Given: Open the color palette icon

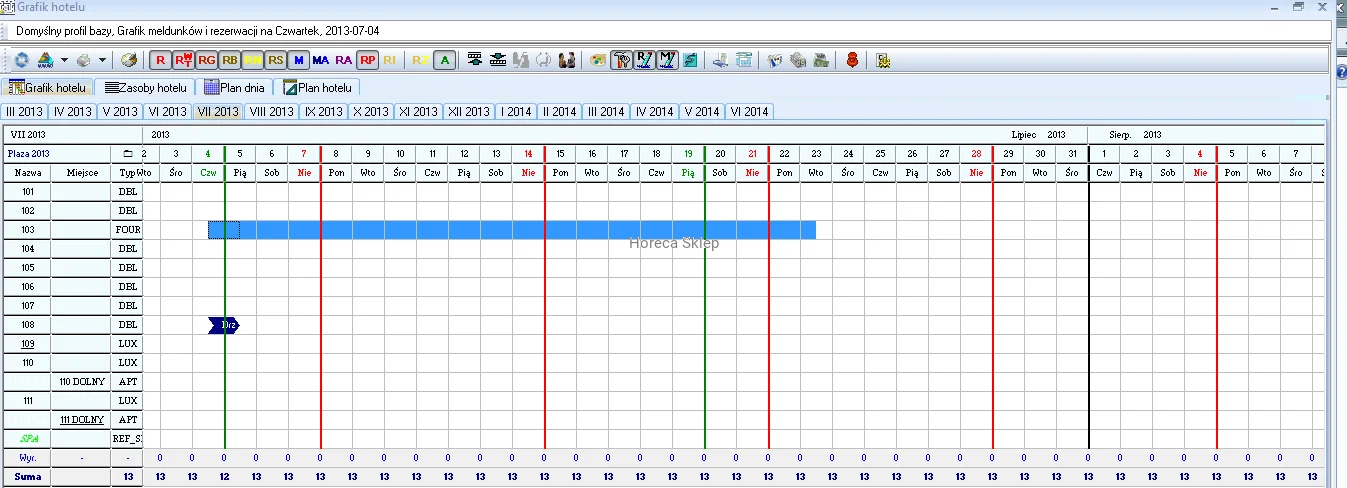Looking at the screenshot, I should click(597, 60).
